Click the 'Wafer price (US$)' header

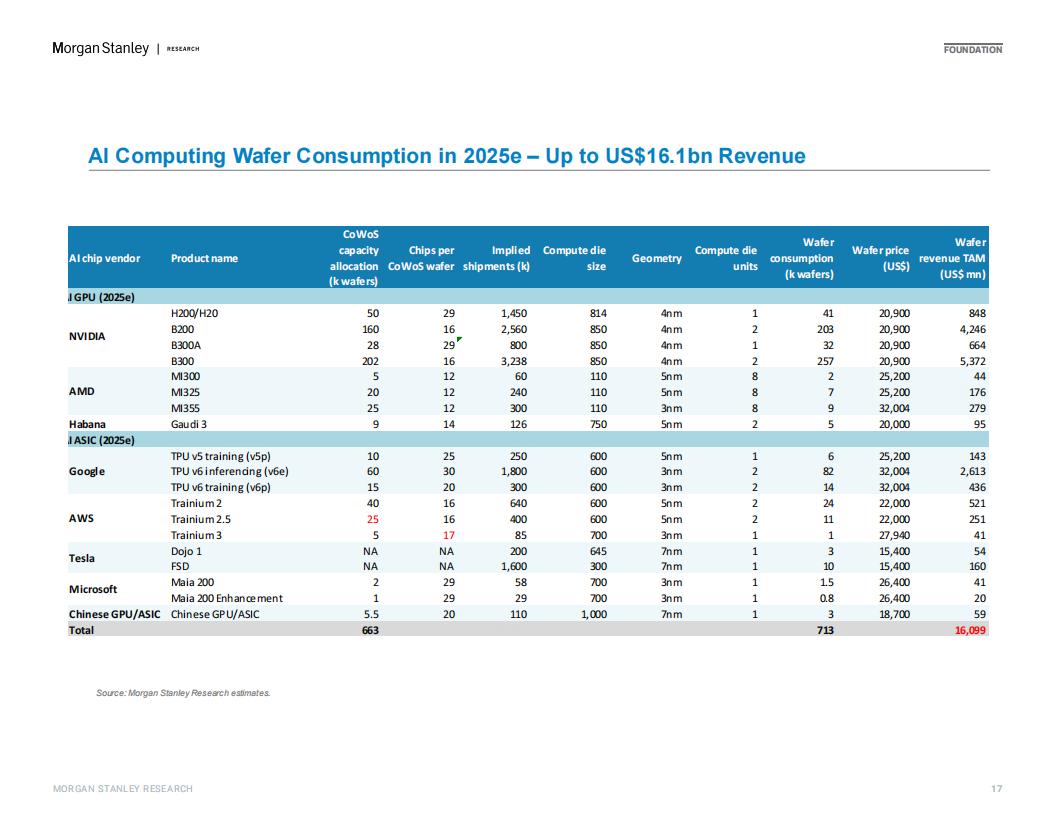coord(880,259)
